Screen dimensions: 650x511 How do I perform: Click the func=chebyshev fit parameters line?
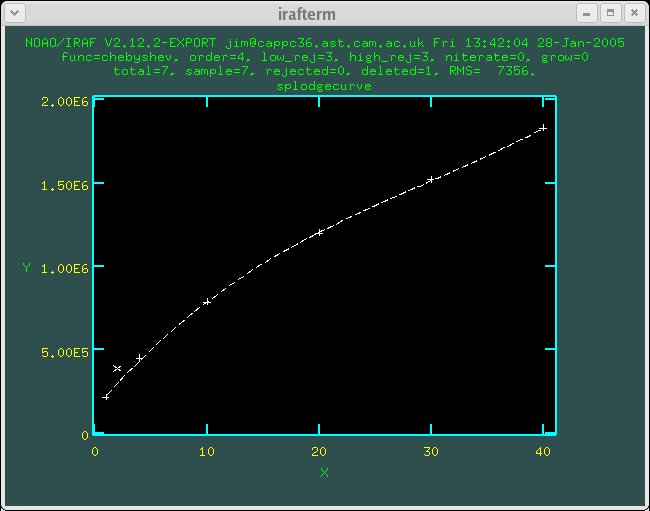(x=324, y=58)
